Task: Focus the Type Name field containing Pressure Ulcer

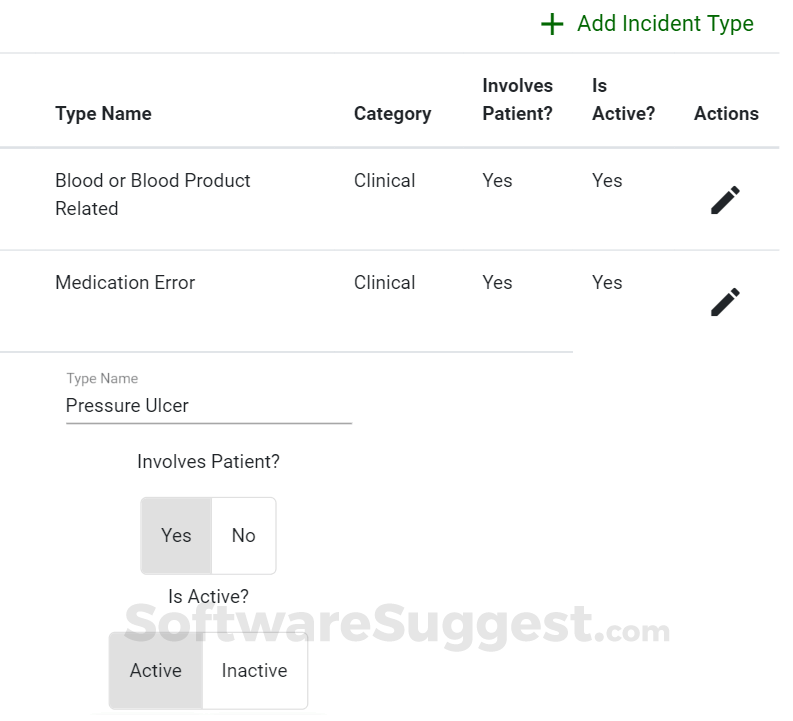Action: tap(209, 405)
